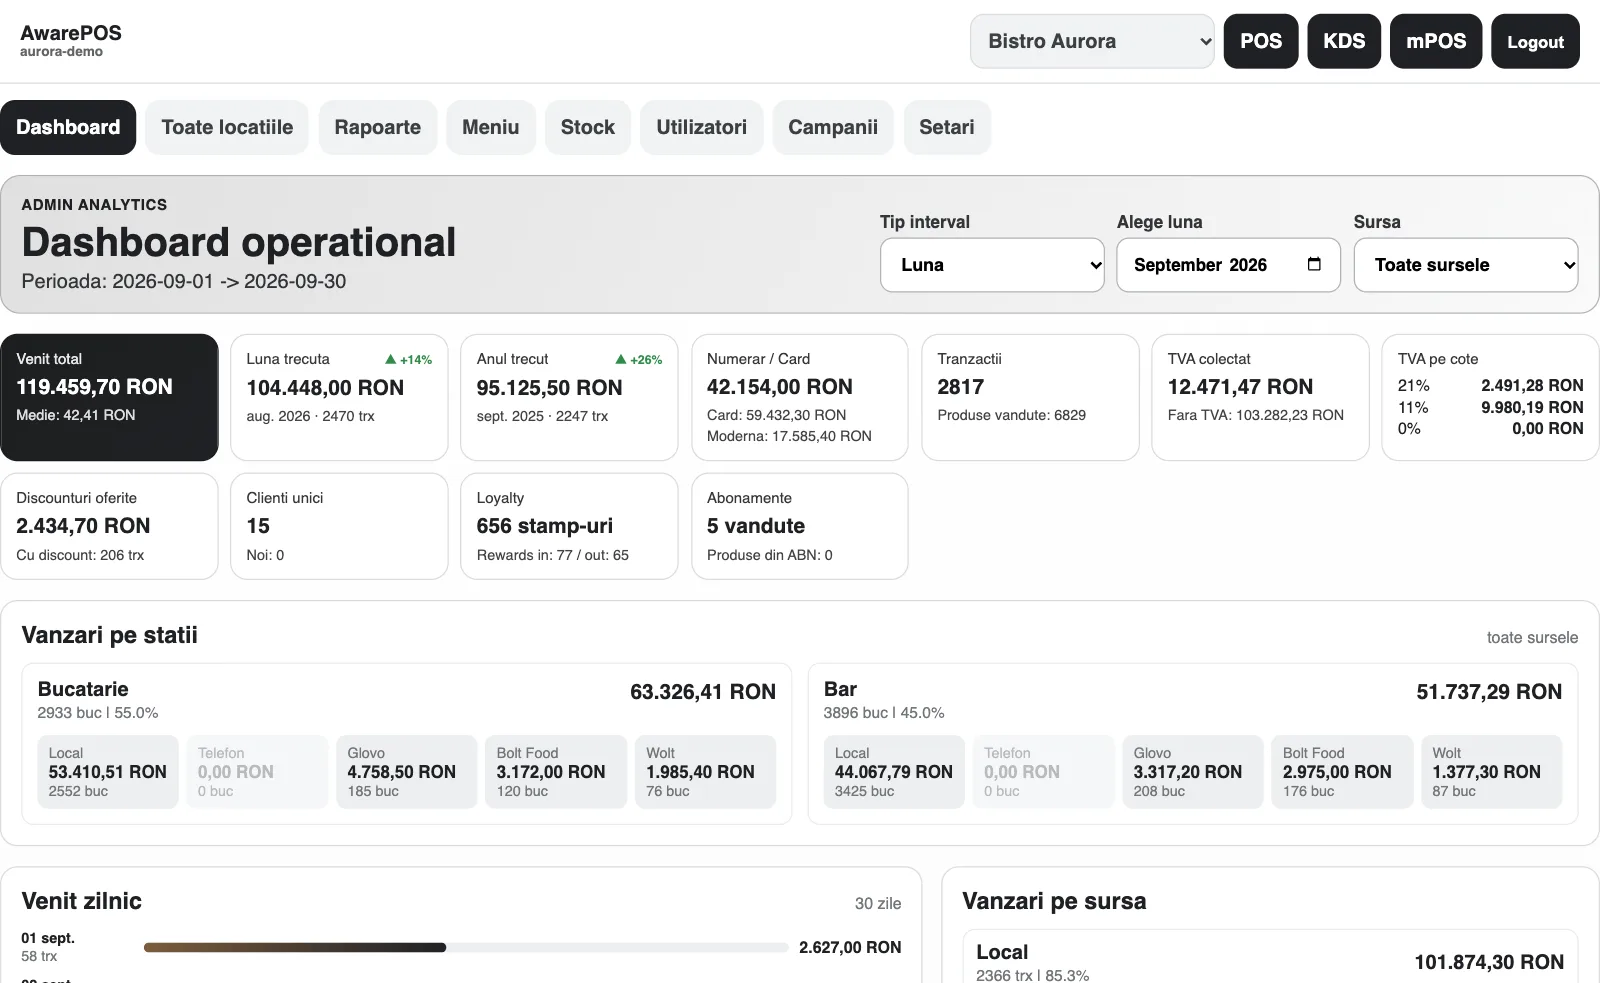Click Bucatarie Wolt 1.985,40 RON tile
The image size is (1600, 983).
click(x=705, y=772)
